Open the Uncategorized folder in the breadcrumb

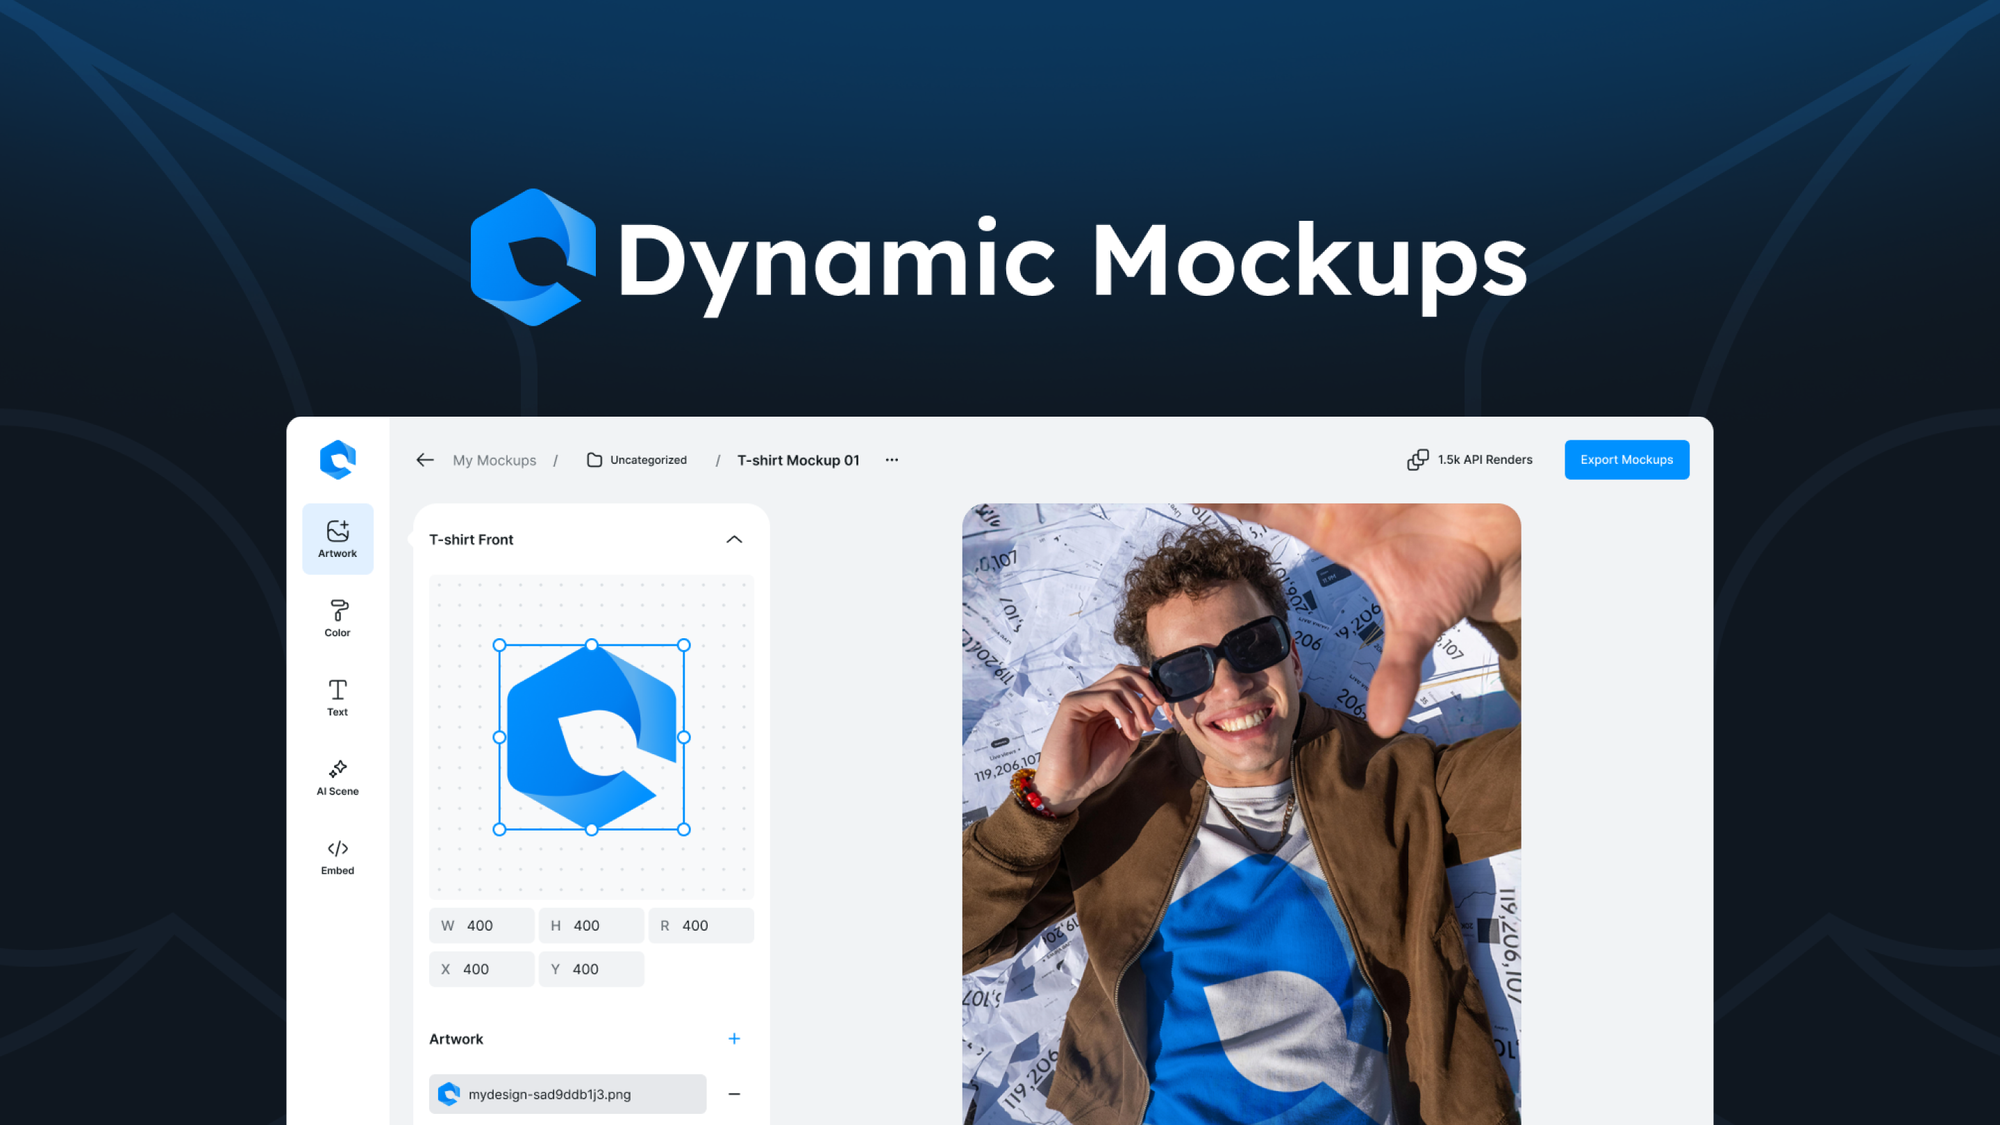pos(647,459)
